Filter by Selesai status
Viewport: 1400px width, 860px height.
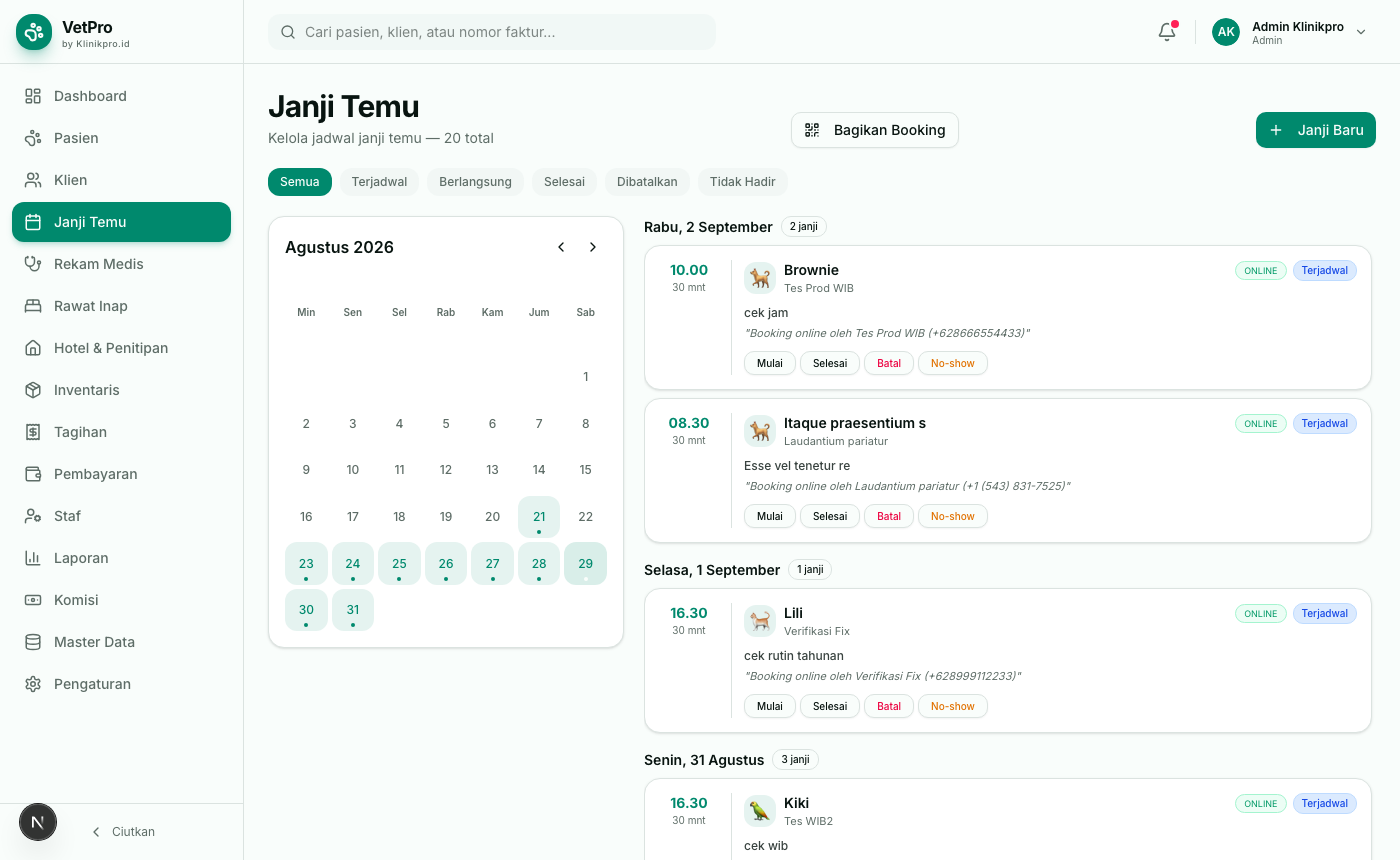tap(564, 182)
